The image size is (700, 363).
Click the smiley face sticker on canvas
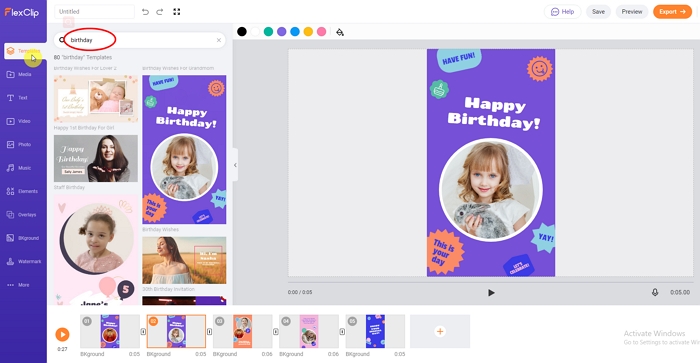pos(540,69)
